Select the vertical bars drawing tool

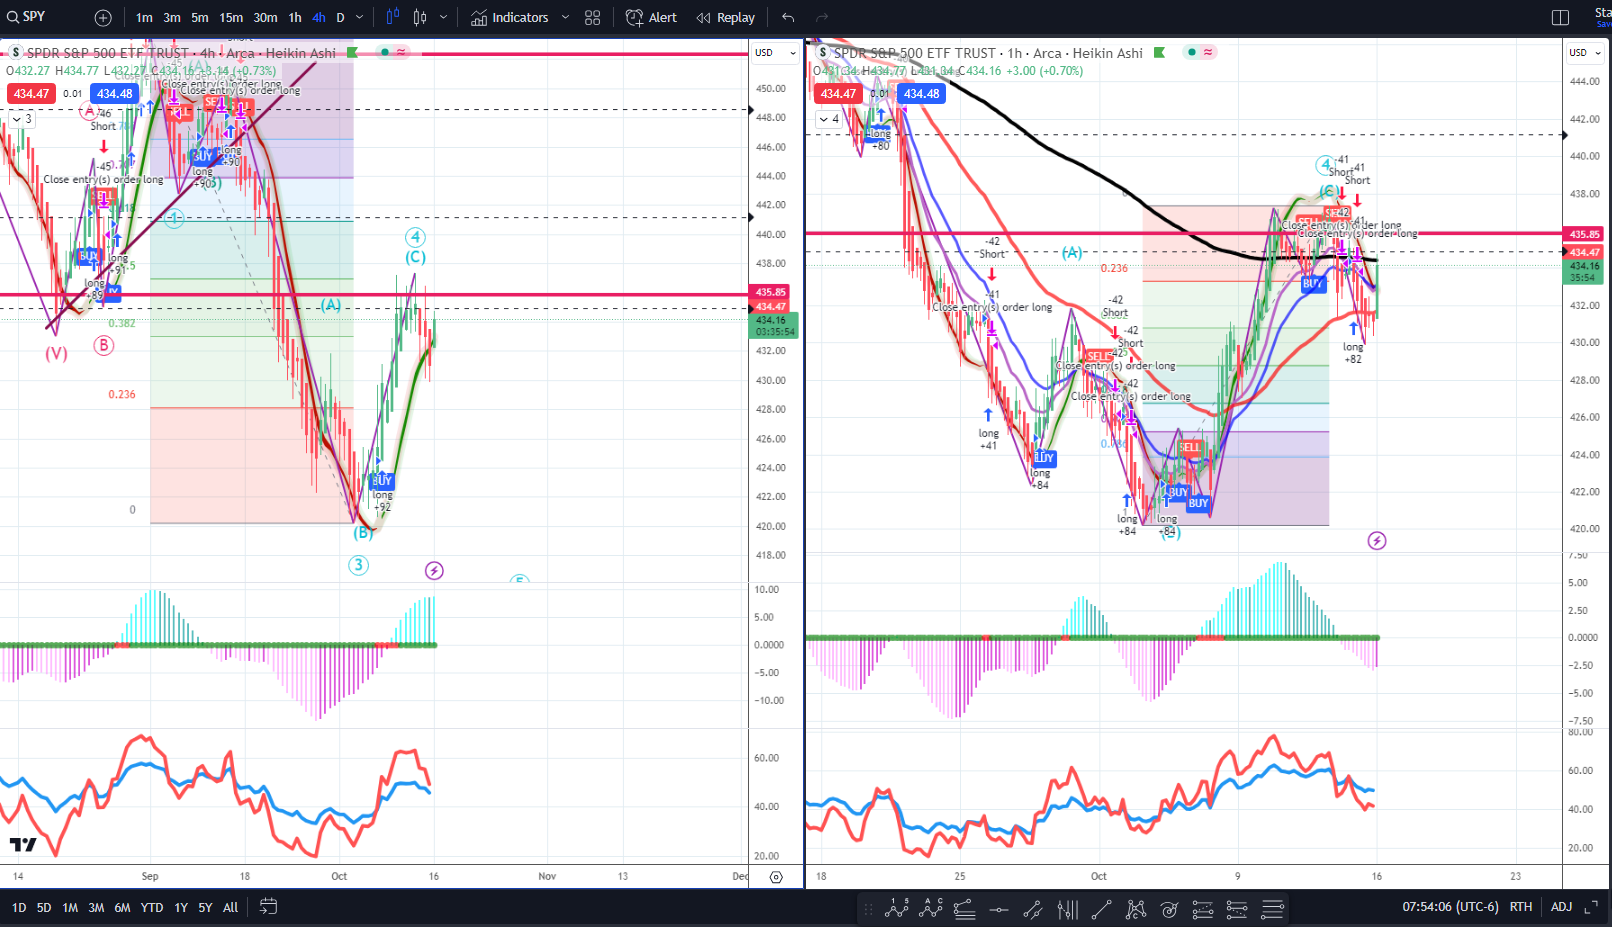(x=1067, y=909)
